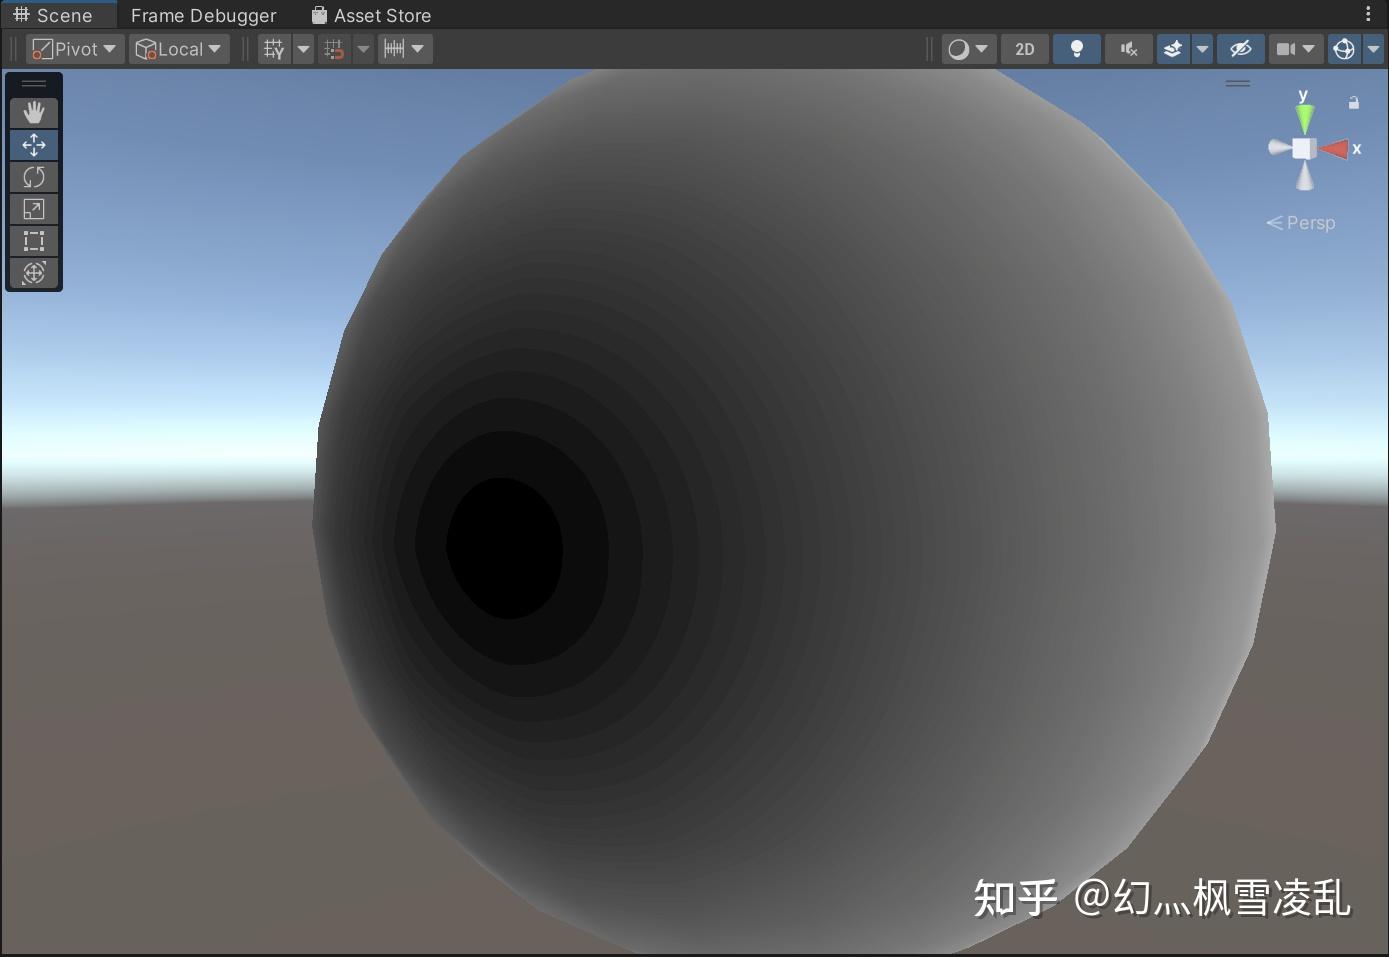Screen dimensions: 1389x957
Task: Click the red X axis cone
Action: point(1334,149)
